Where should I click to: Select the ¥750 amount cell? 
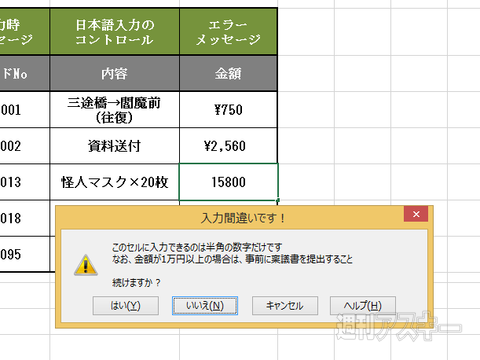click(x=228, y=110)
